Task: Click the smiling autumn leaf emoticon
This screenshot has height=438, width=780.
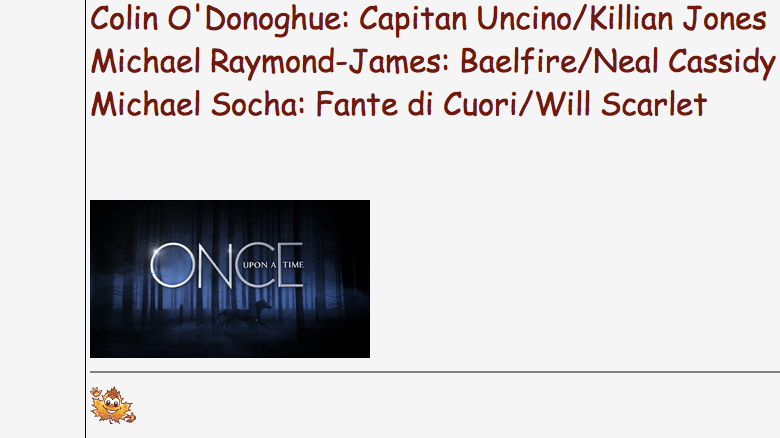Action: click(112, 405)
